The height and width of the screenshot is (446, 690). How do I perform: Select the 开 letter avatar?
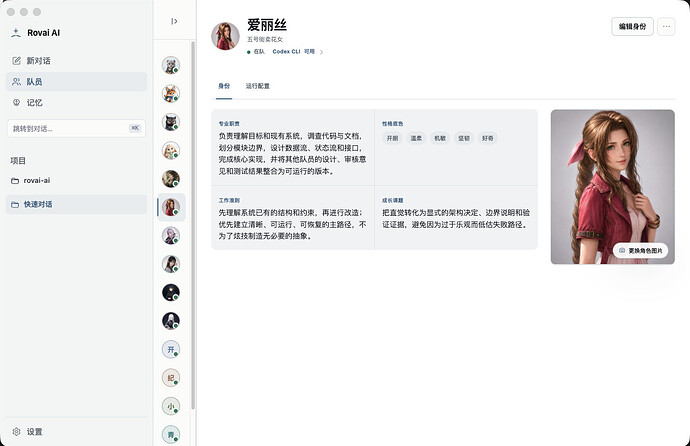171,349
